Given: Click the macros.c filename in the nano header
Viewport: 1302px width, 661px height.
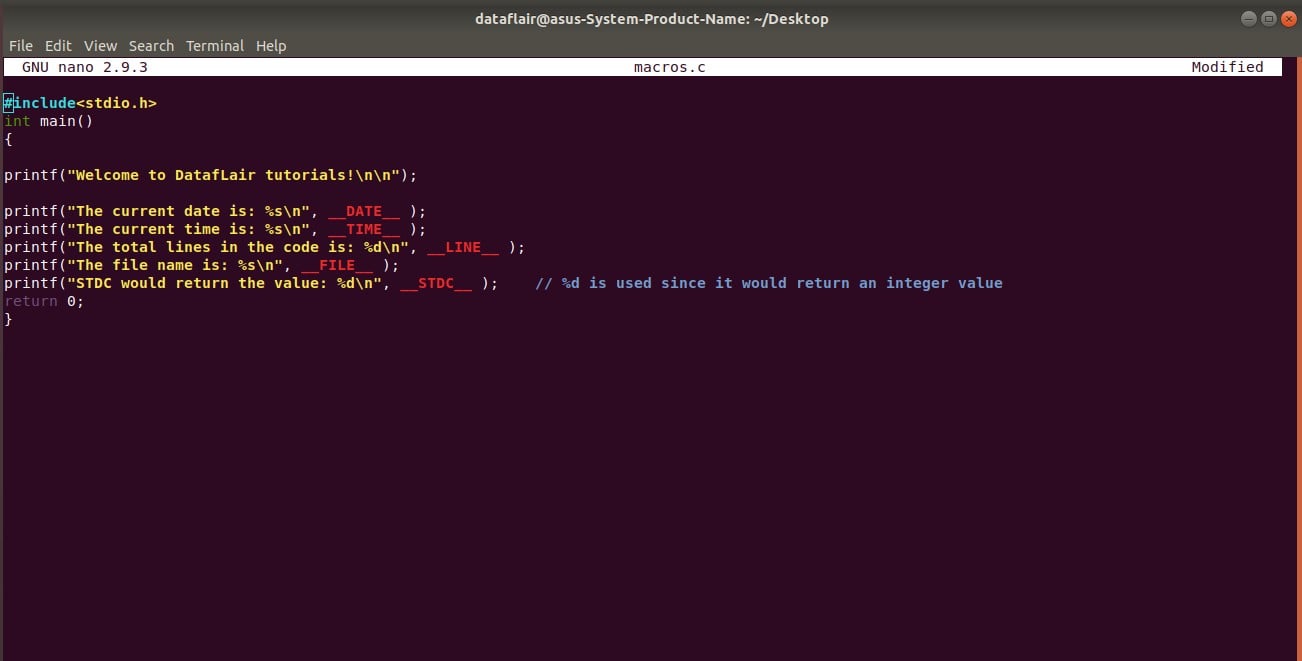Looking at the screenshot, I should pyautogui.click(x=669, y=66).
